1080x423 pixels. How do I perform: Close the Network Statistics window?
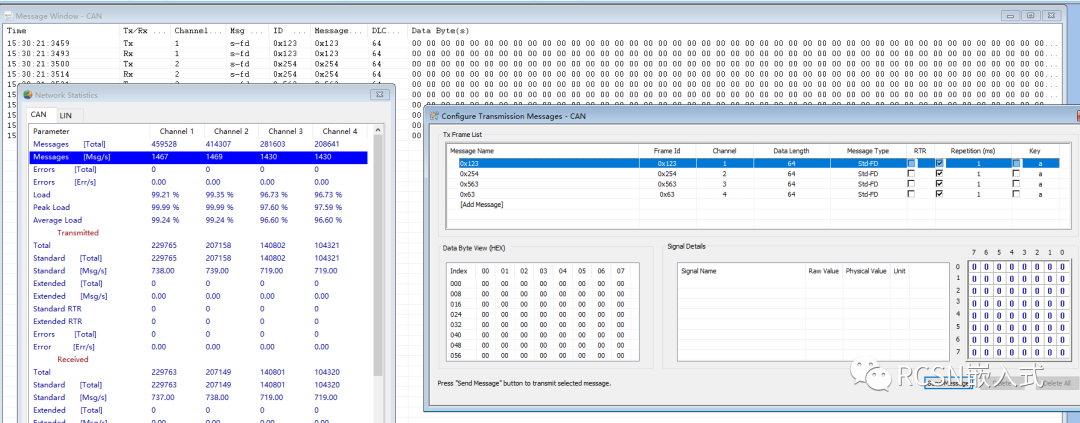[x=380, y=94]
